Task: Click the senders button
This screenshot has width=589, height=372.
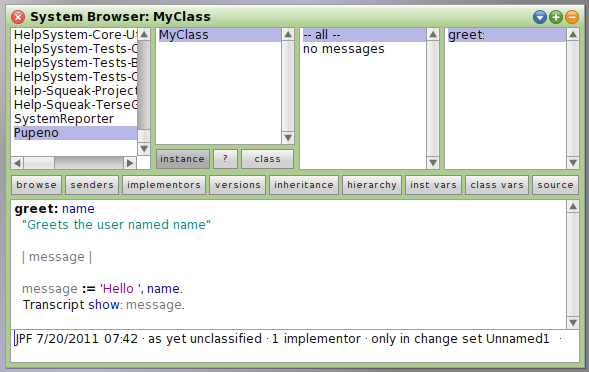Action: pyautogui.click(x=92, y=185)
